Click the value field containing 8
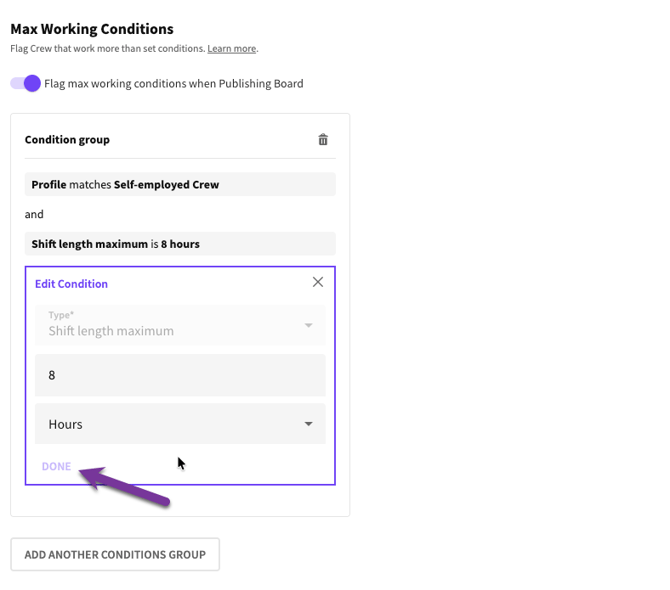This screenshot has height=590, width=670. click(180, 375)
